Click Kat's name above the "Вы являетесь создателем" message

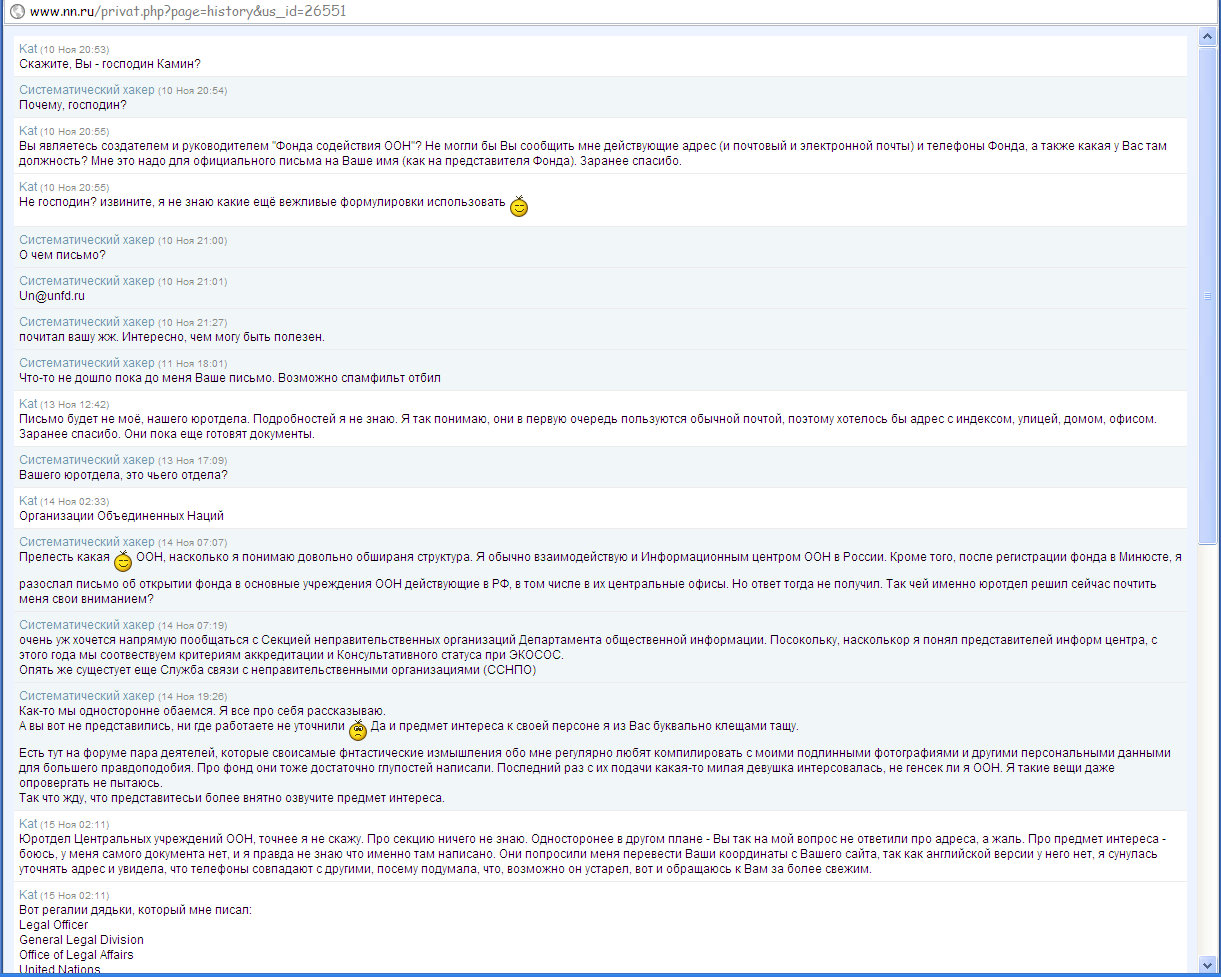point(28,131)
